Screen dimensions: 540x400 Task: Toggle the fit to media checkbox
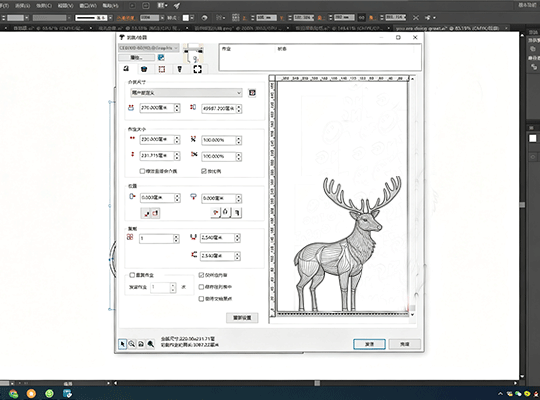142,171
